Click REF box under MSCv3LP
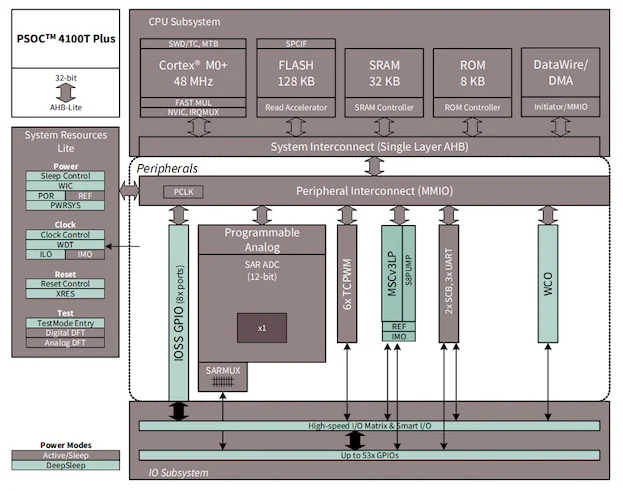This screenshot has height=491, width=623. click(399, 327)
